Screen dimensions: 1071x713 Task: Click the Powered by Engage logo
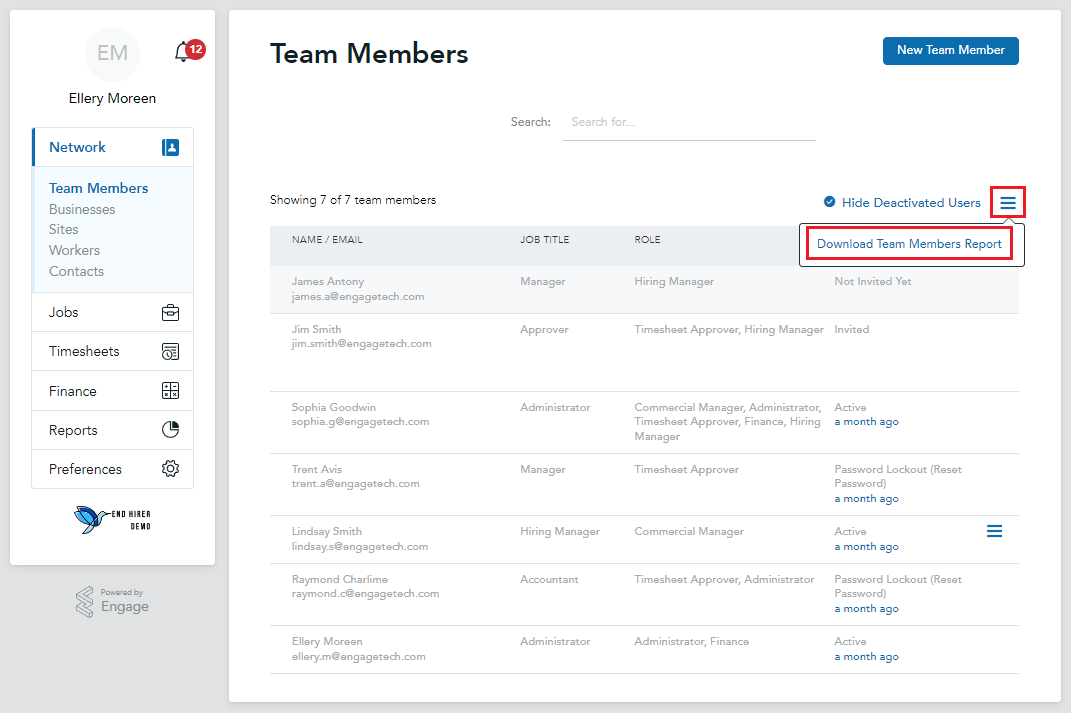click(112, 601)
